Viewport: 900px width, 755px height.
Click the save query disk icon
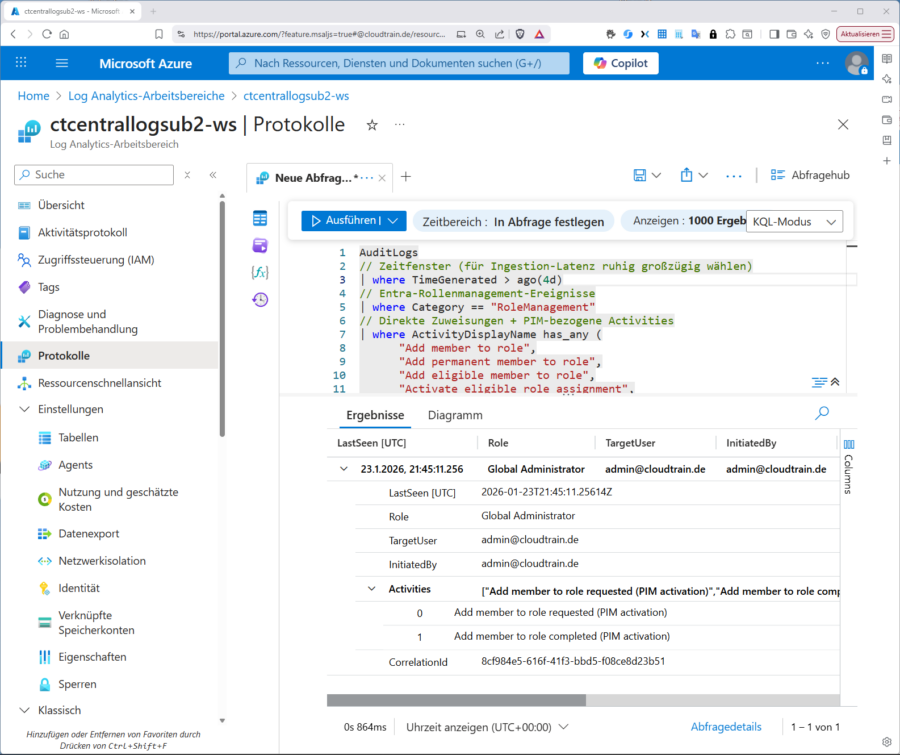[x=640, y=175]
